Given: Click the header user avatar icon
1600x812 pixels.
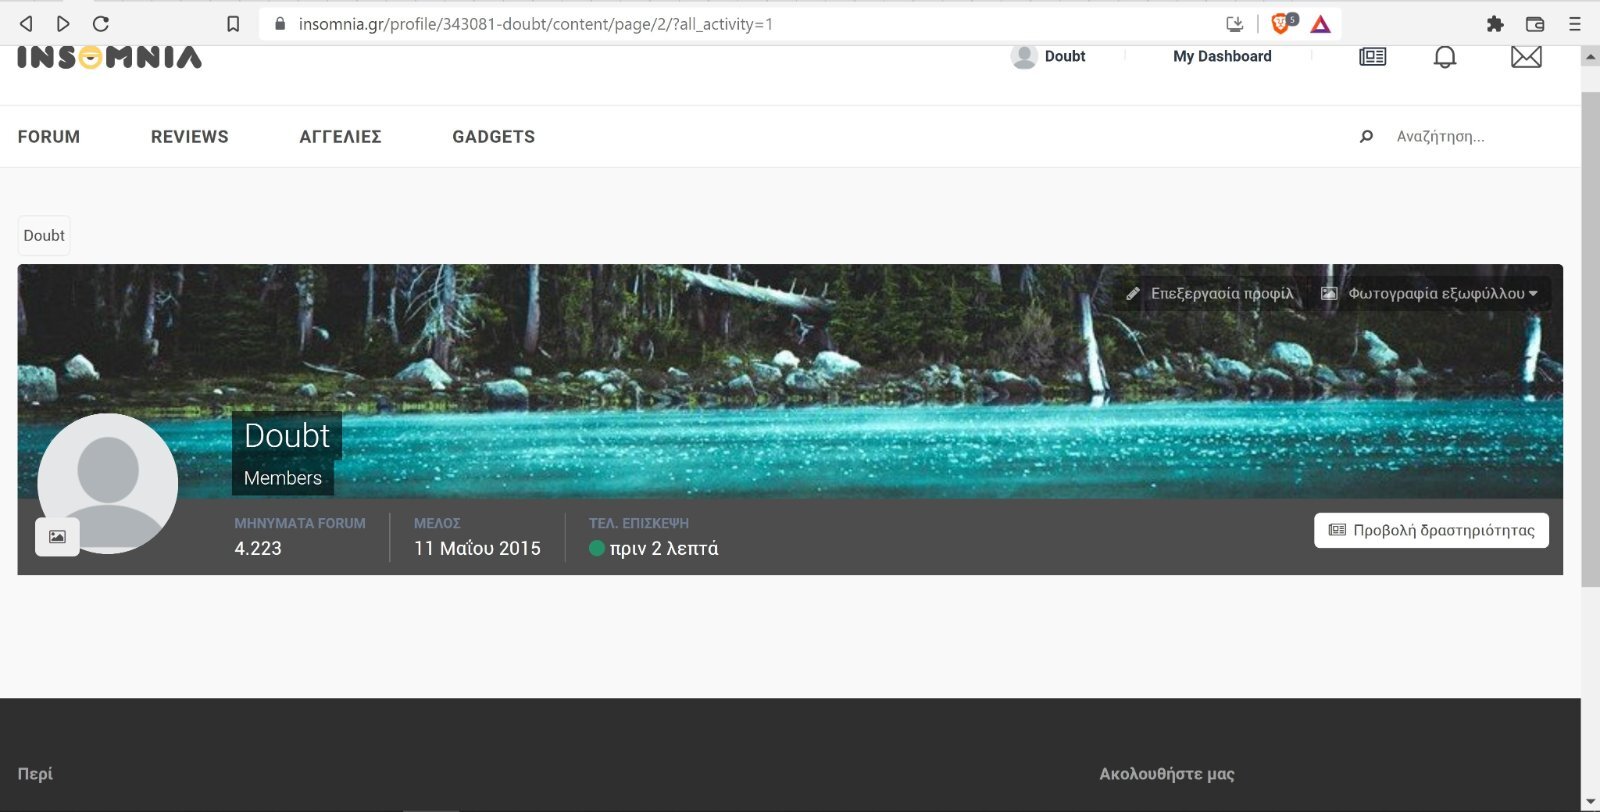Looking at the screenshot, I should [1024, 57].
